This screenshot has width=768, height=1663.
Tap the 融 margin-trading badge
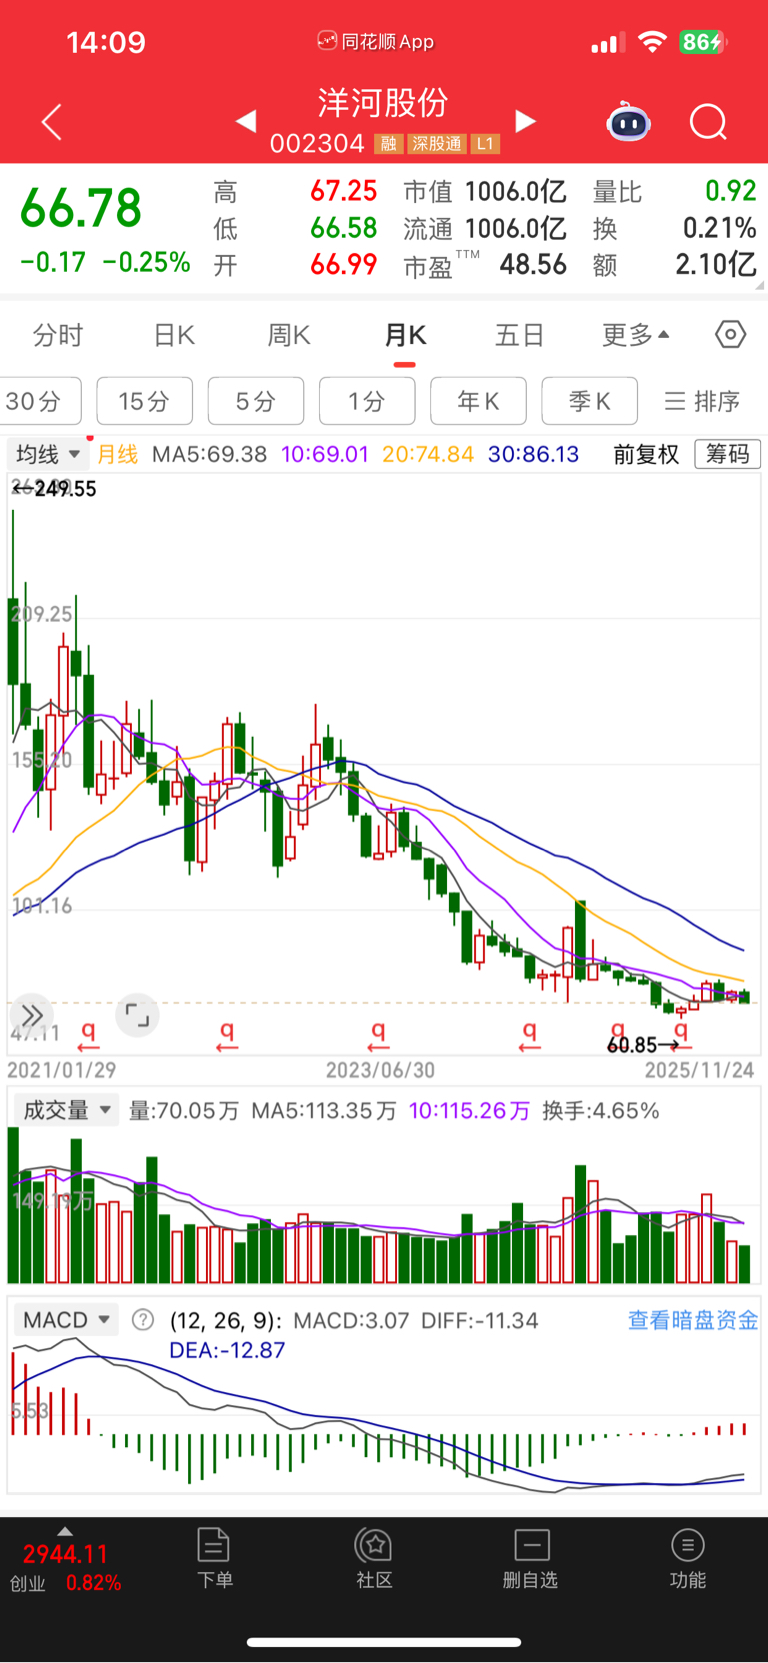389,144
